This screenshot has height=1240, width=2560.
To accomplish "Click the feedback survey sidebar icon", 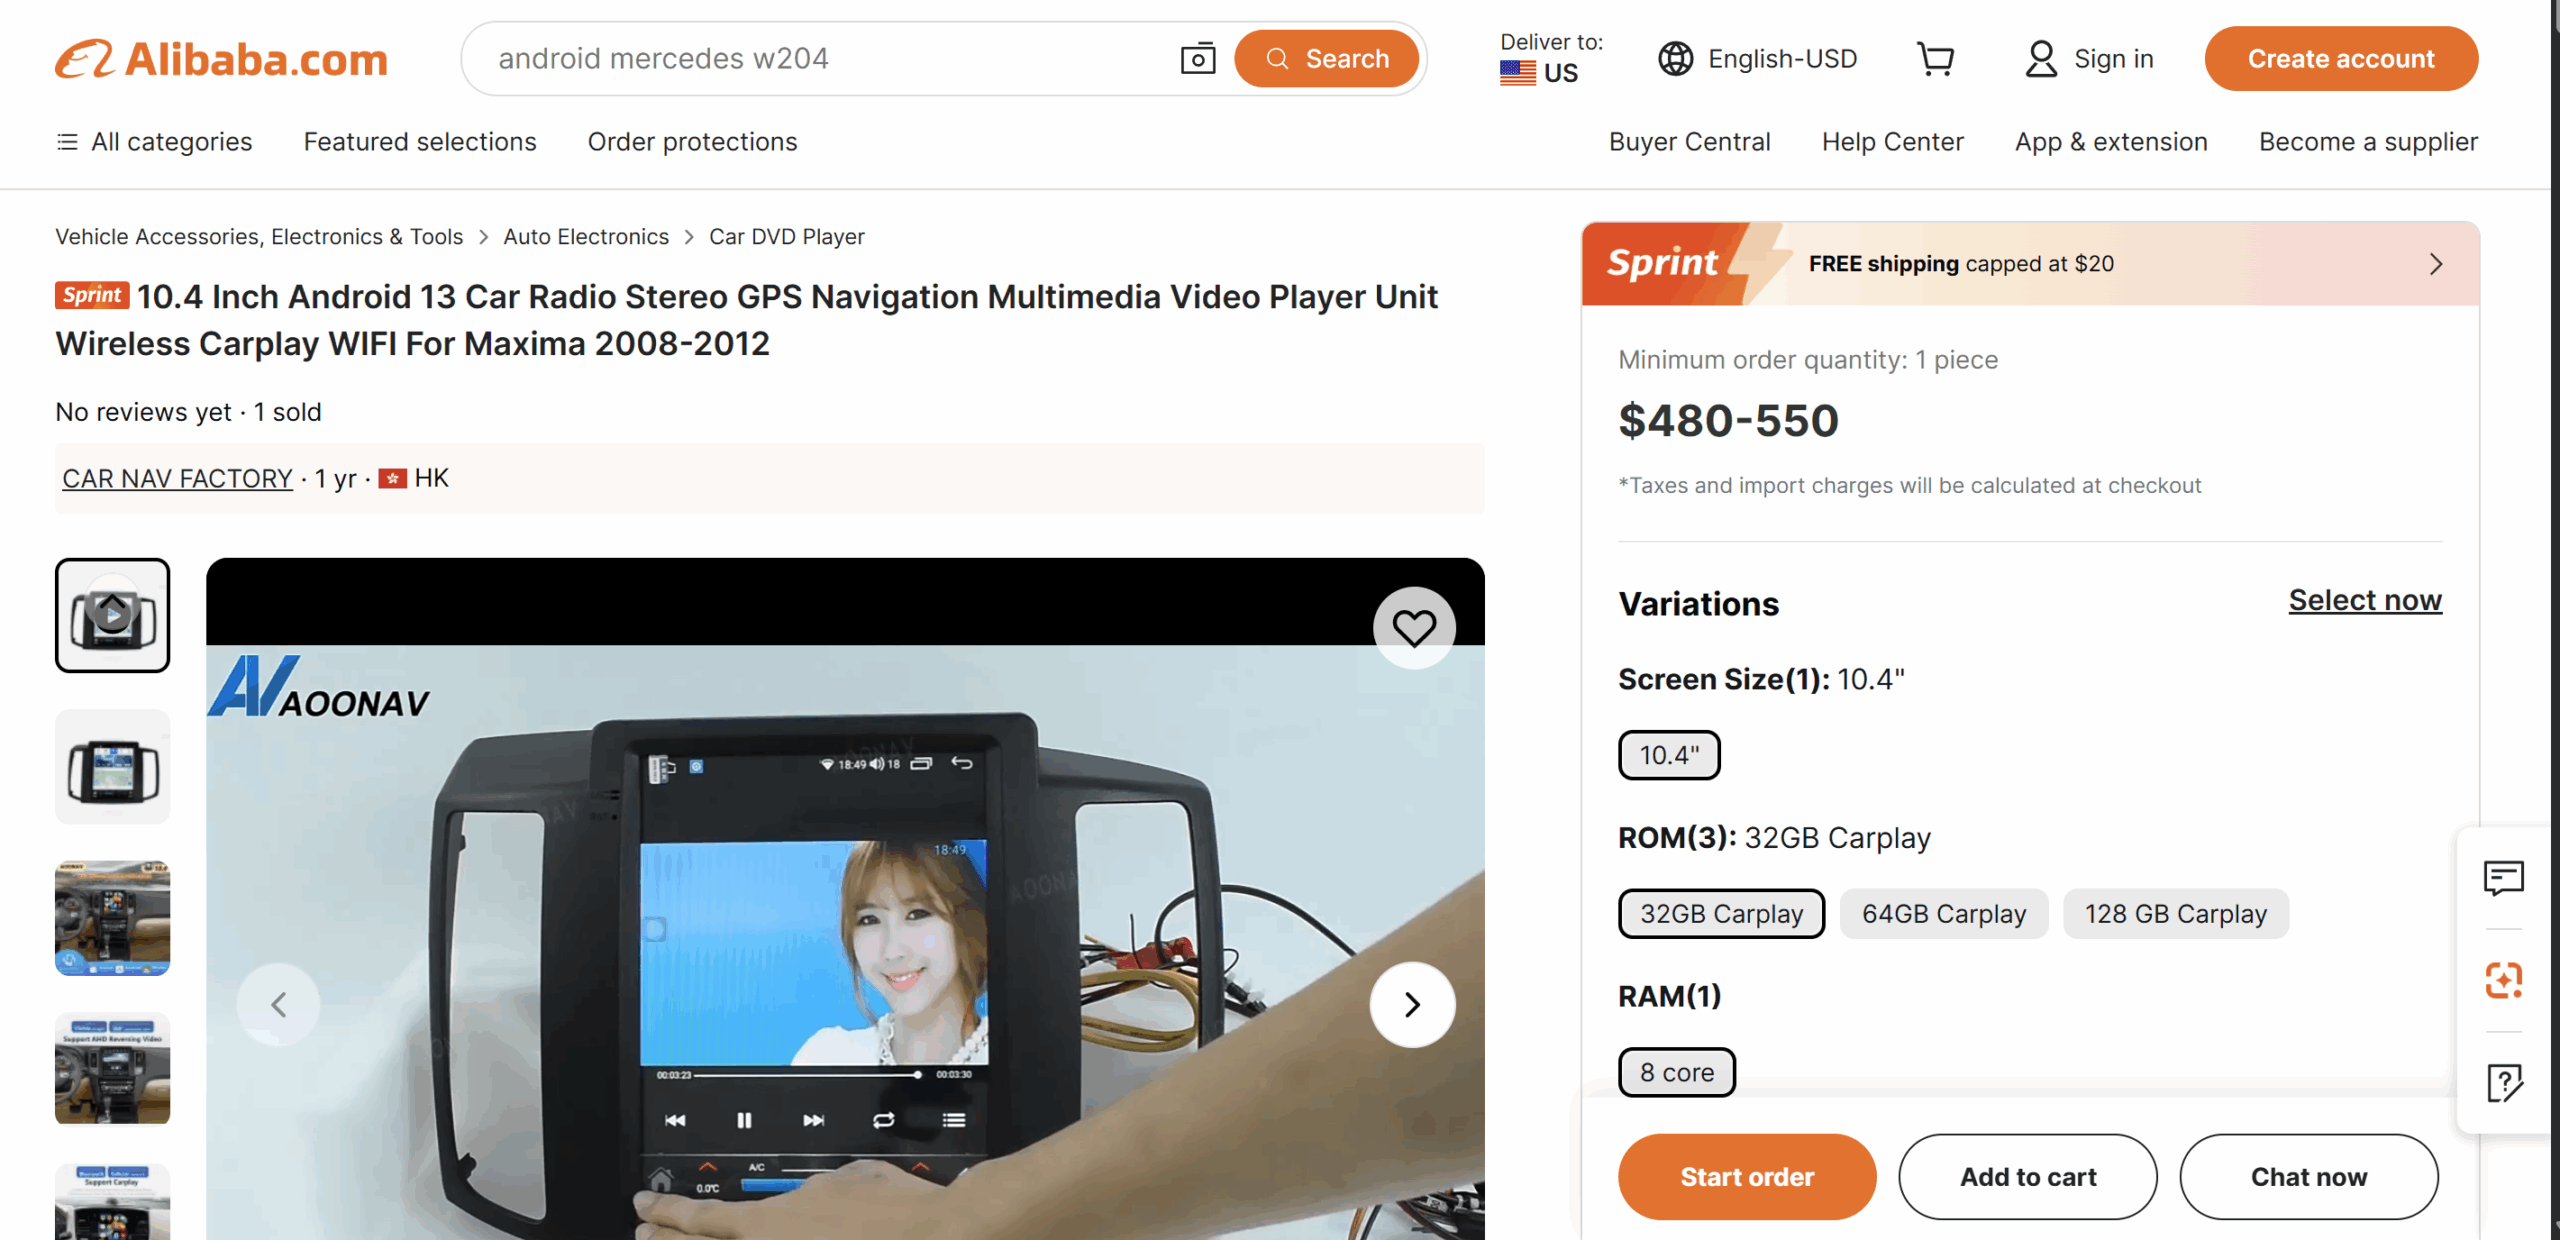I will coord(2503,1082).
